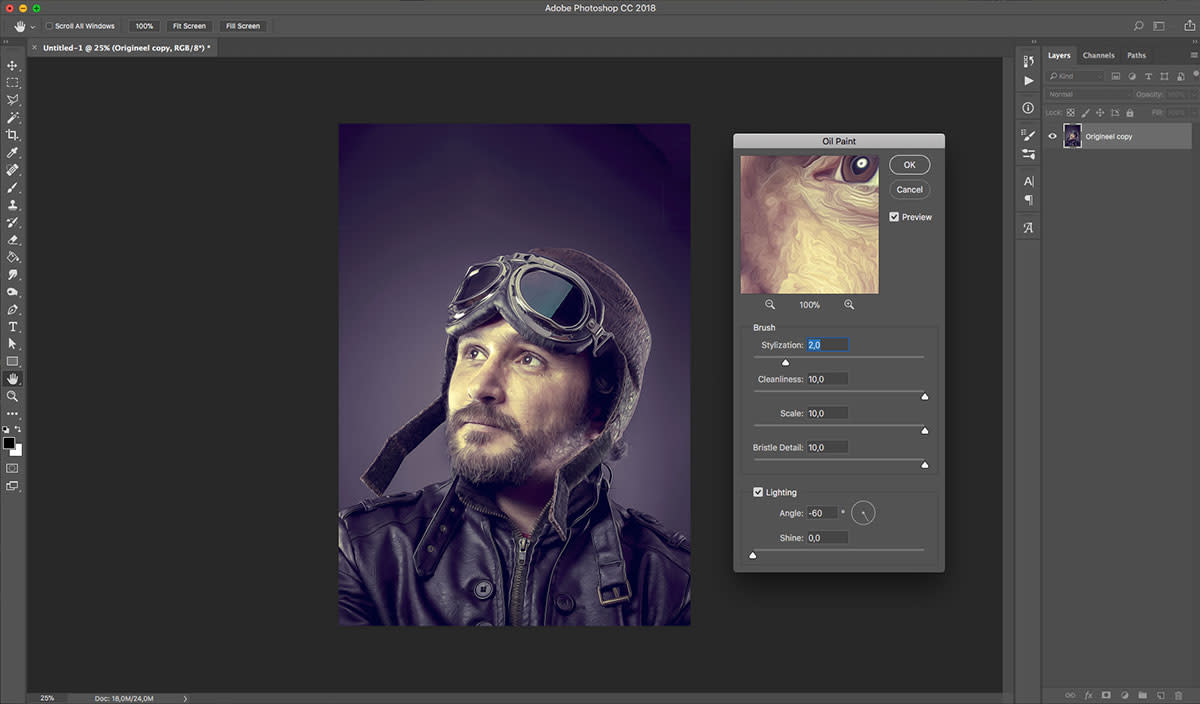Disable the Lighting checkbox

(x=758, y=492)
